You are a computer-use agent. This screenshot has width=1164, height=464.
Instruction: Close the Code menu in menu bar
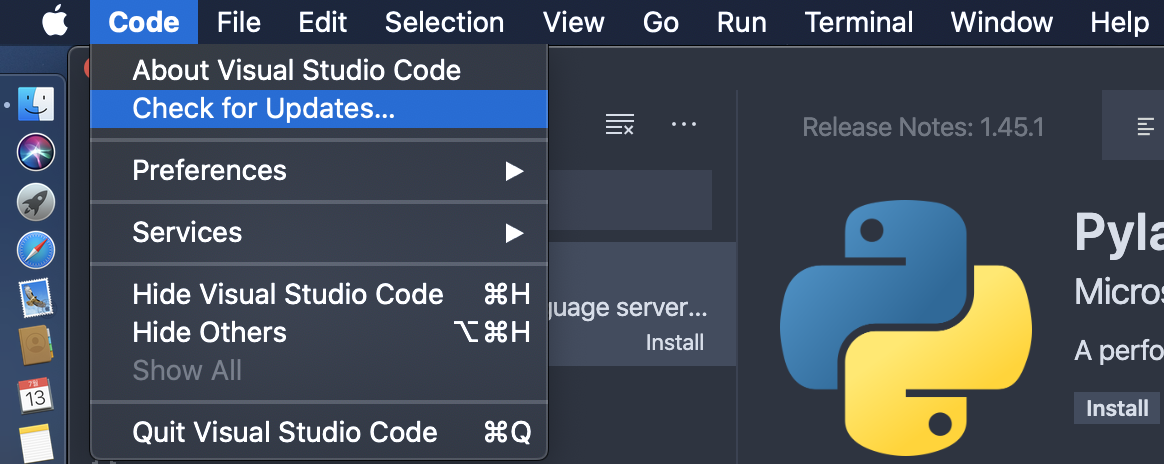coord(144,22)
